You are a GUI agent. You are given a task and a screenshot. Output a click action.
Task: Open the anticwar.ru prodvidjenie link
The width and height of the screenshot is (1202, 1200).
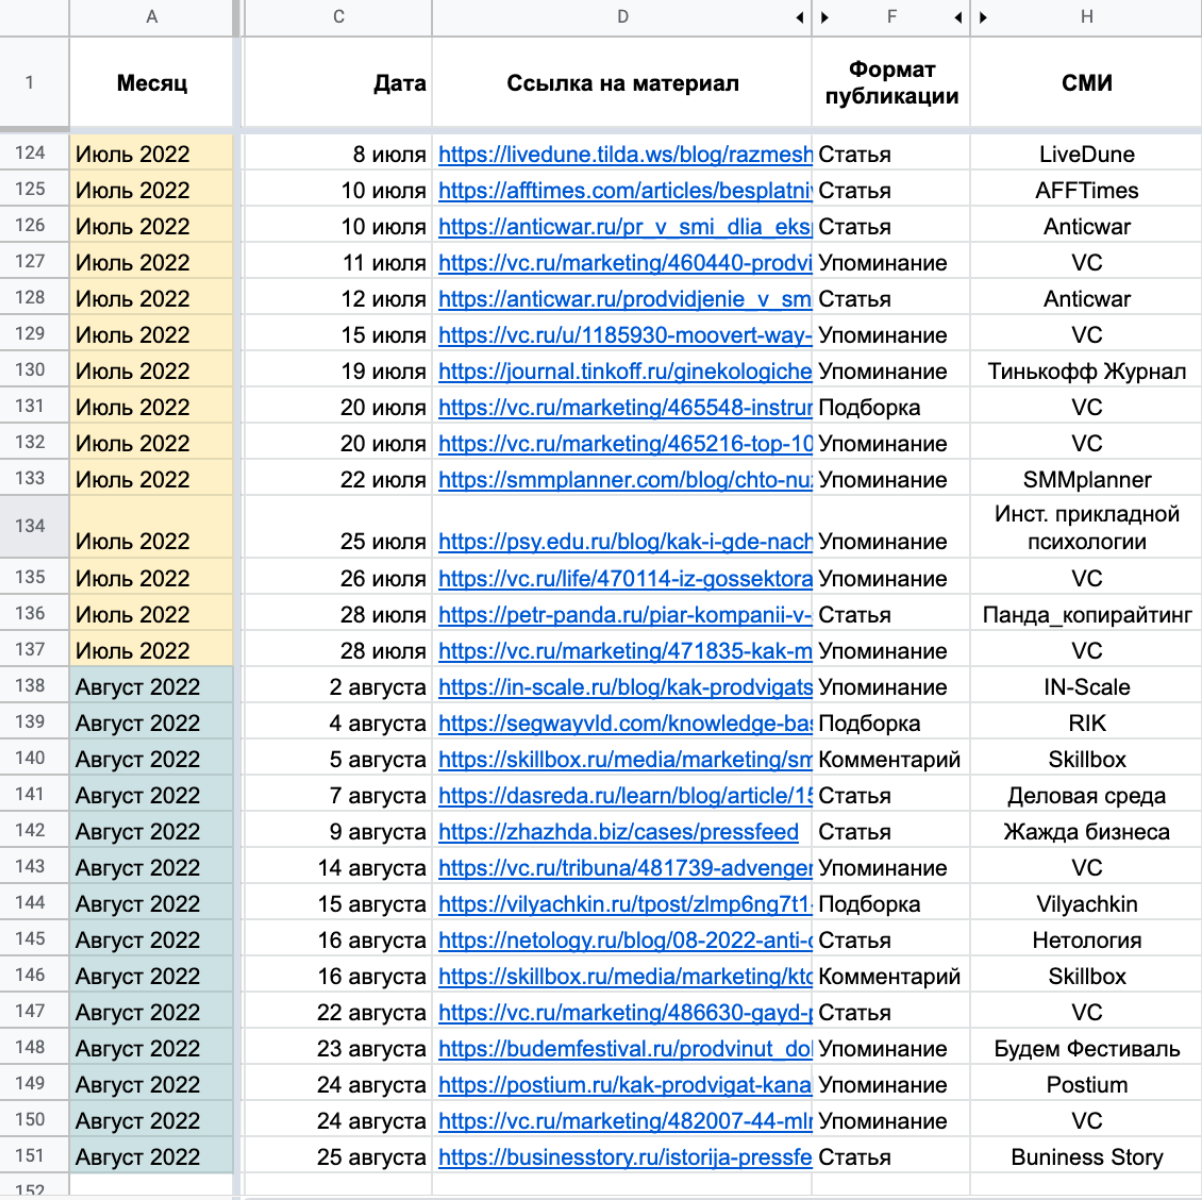tap(625, 299)
